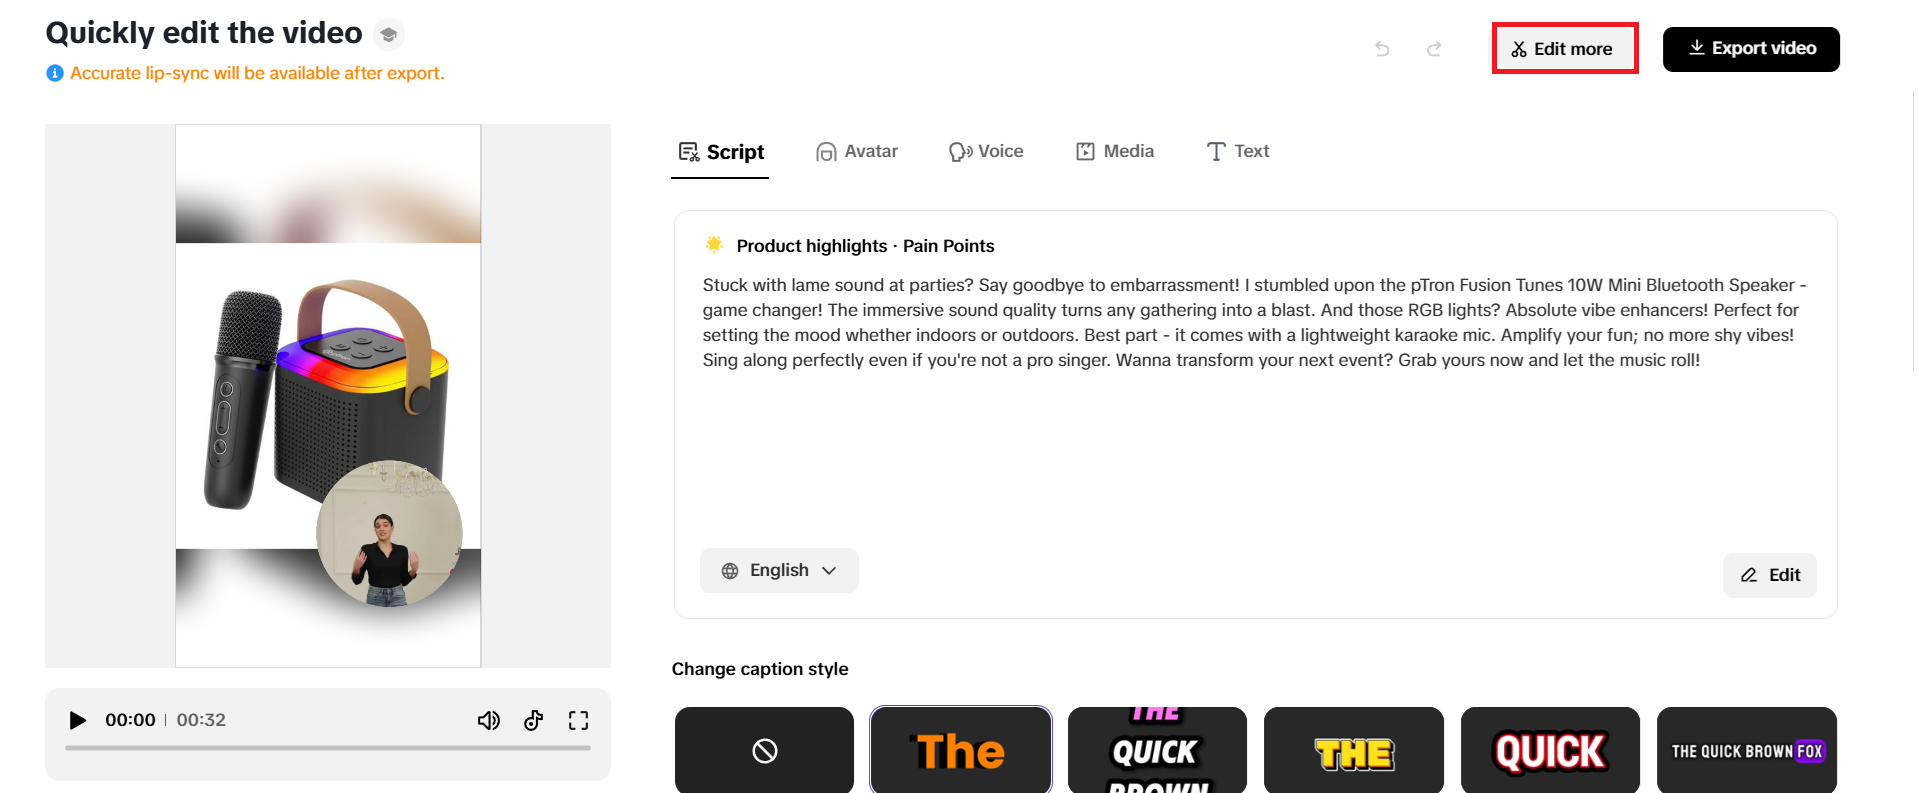Pick the yellow "THE" caption style

1353,750
